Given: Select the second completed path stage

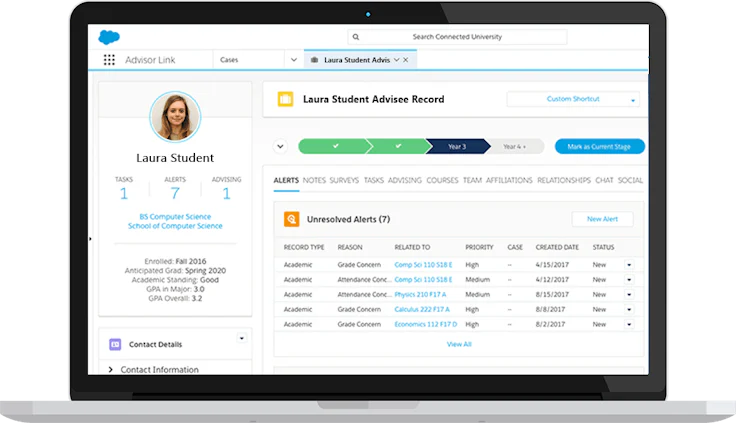Looking at the screenshot, I should 398,146.
